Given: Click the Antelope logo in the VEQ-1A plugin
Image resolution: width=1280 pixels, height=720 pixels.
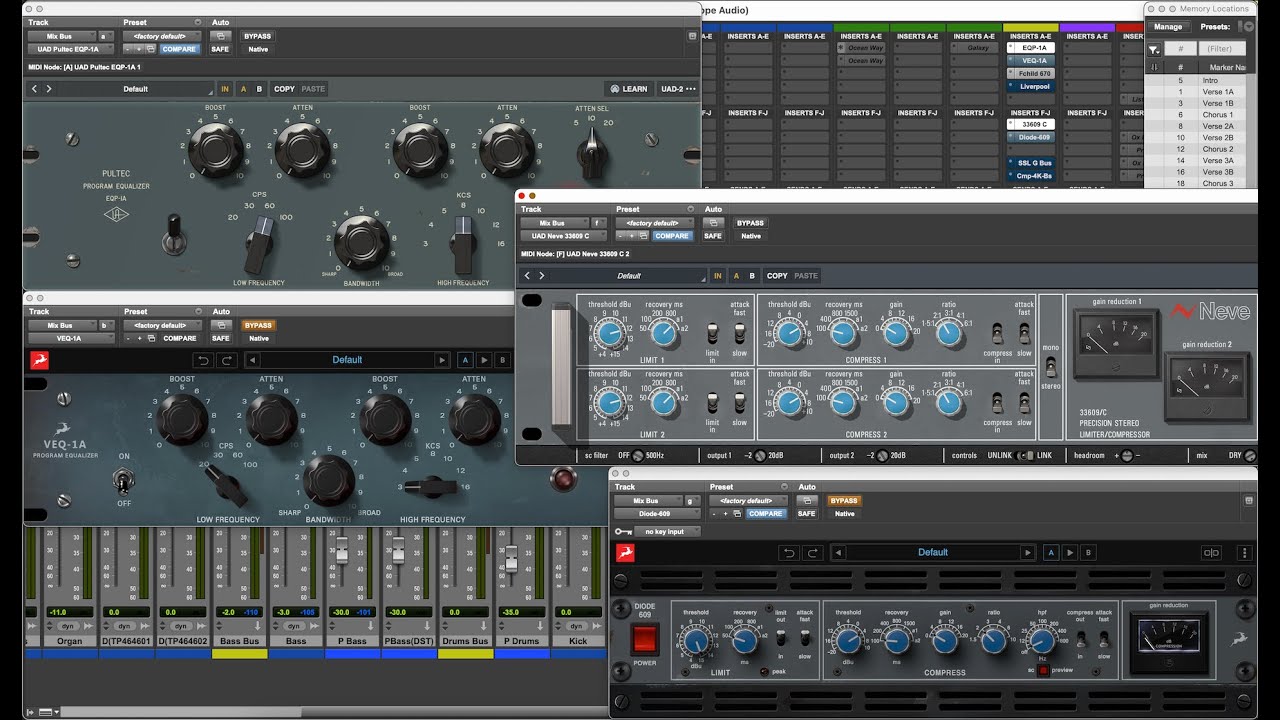Looking at the screenshot, I should [39, 360].
